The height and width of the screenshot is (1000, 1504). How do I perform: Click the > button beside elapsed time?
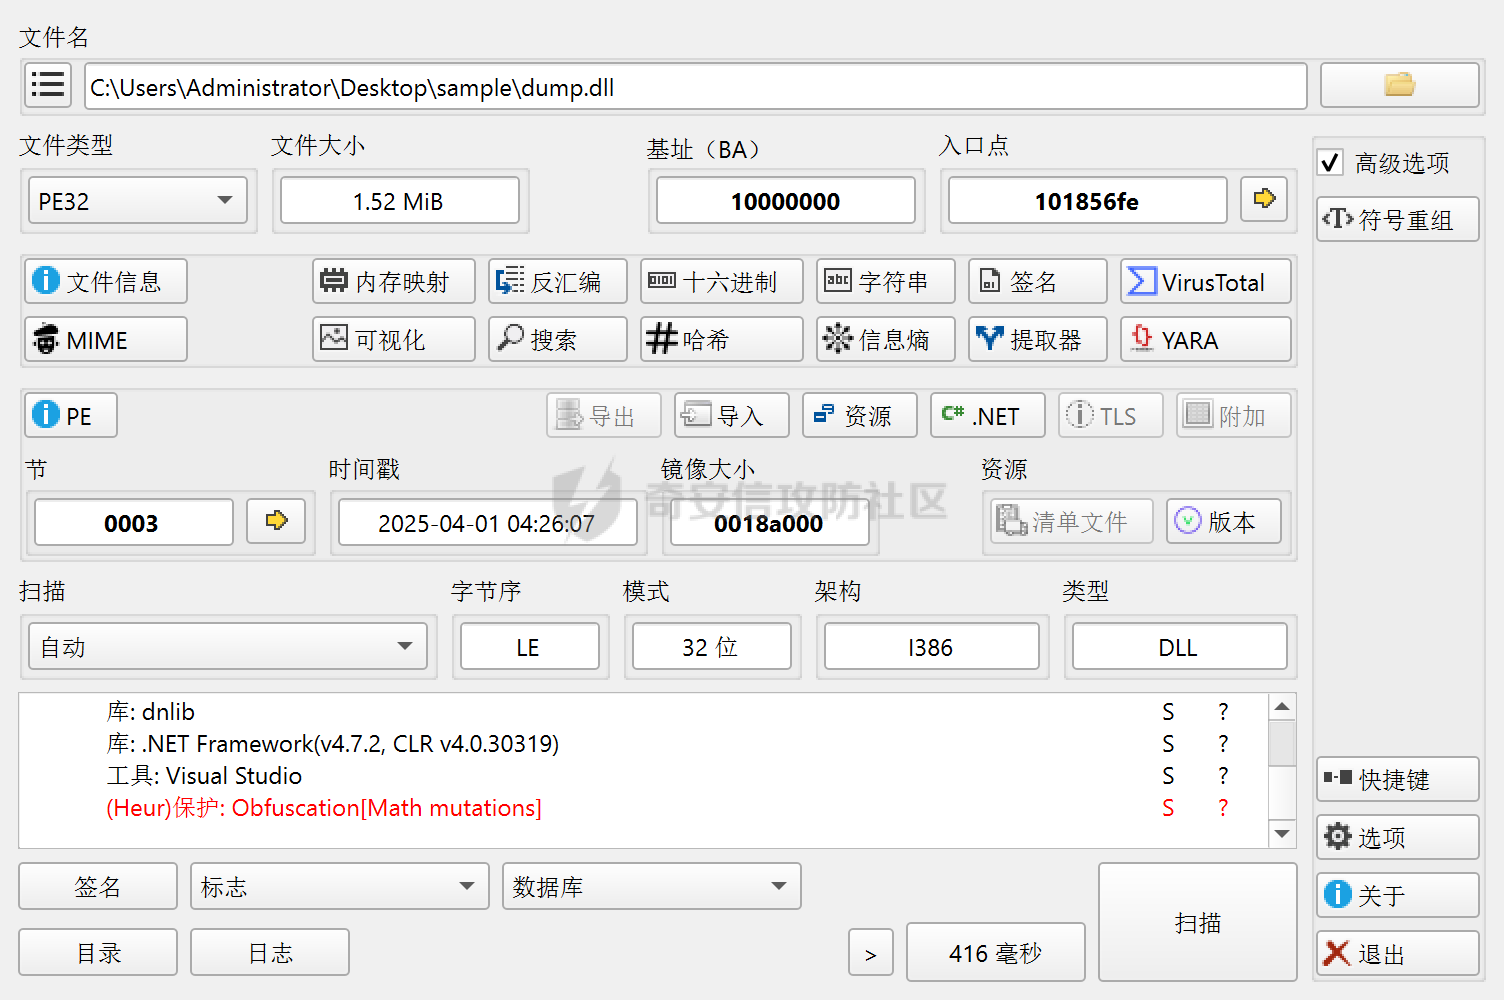[871, 952]
